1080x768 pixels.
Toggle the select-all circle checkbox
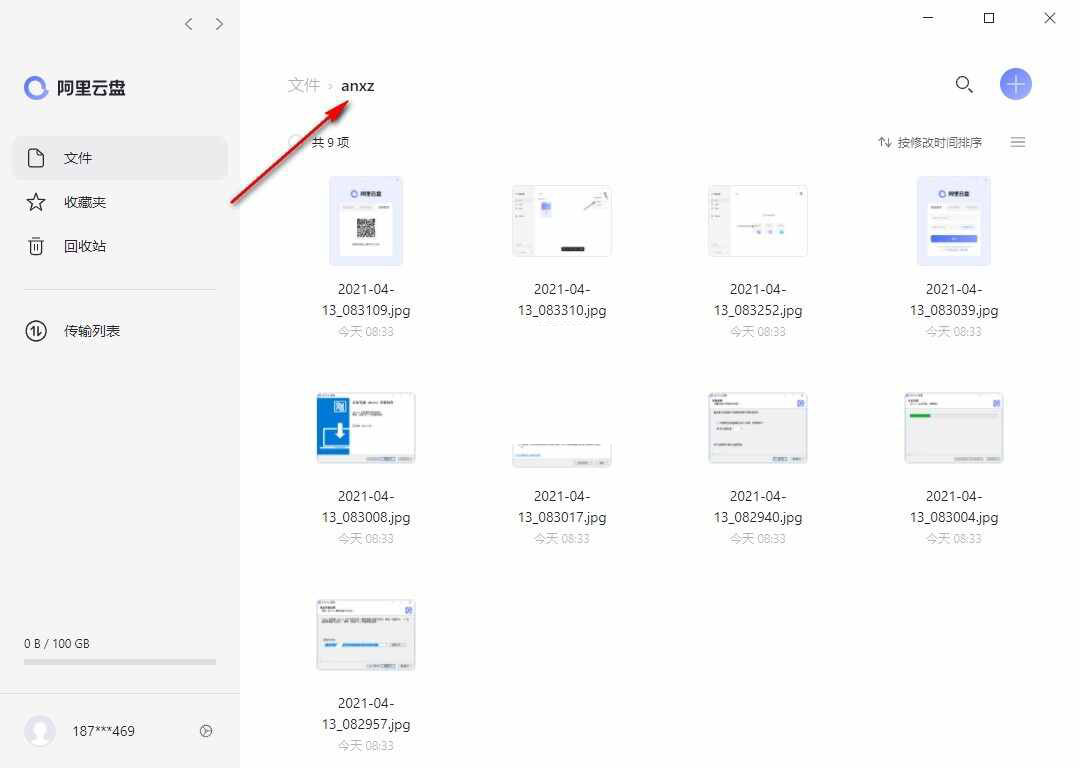click(296, 142)
